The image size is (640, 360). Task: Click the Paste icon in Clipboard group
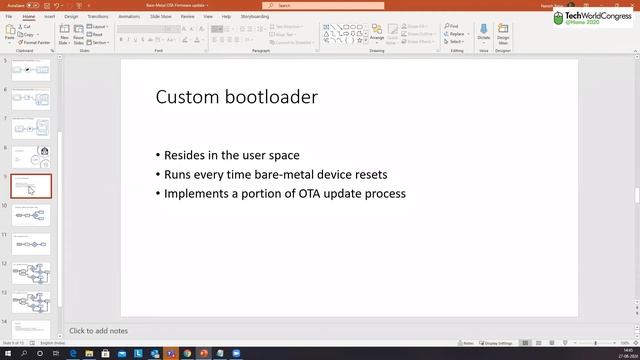pos(10,30)
